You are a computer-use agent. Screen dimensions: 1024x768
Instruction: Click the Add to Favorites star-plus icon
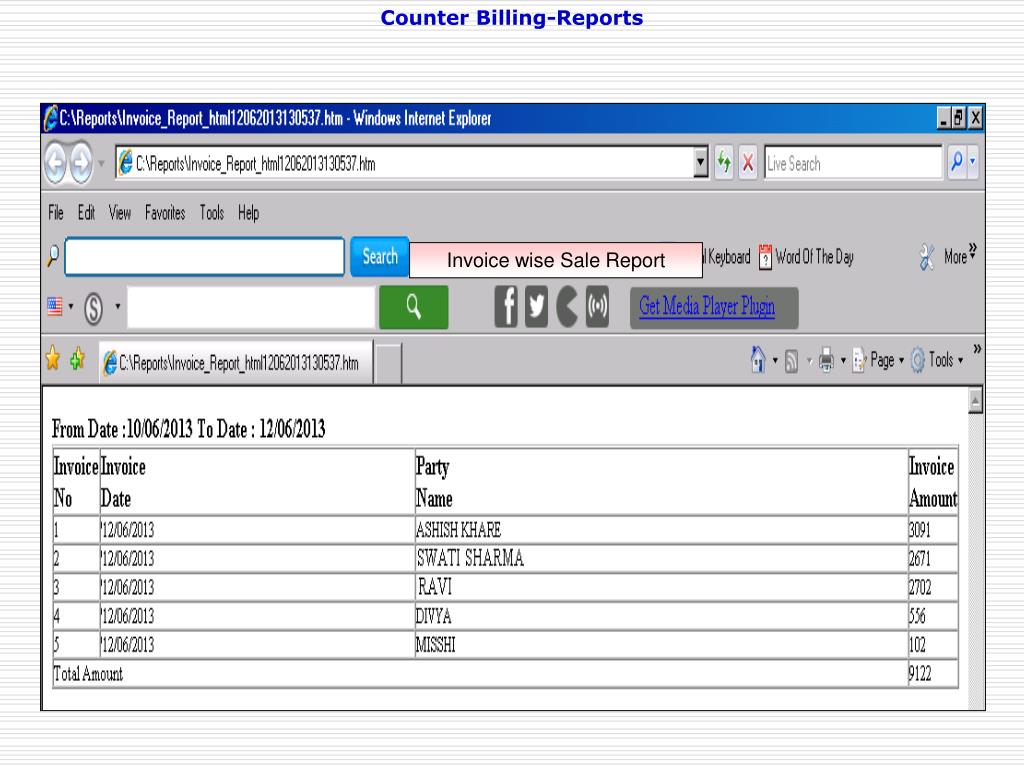pos(78,359)
